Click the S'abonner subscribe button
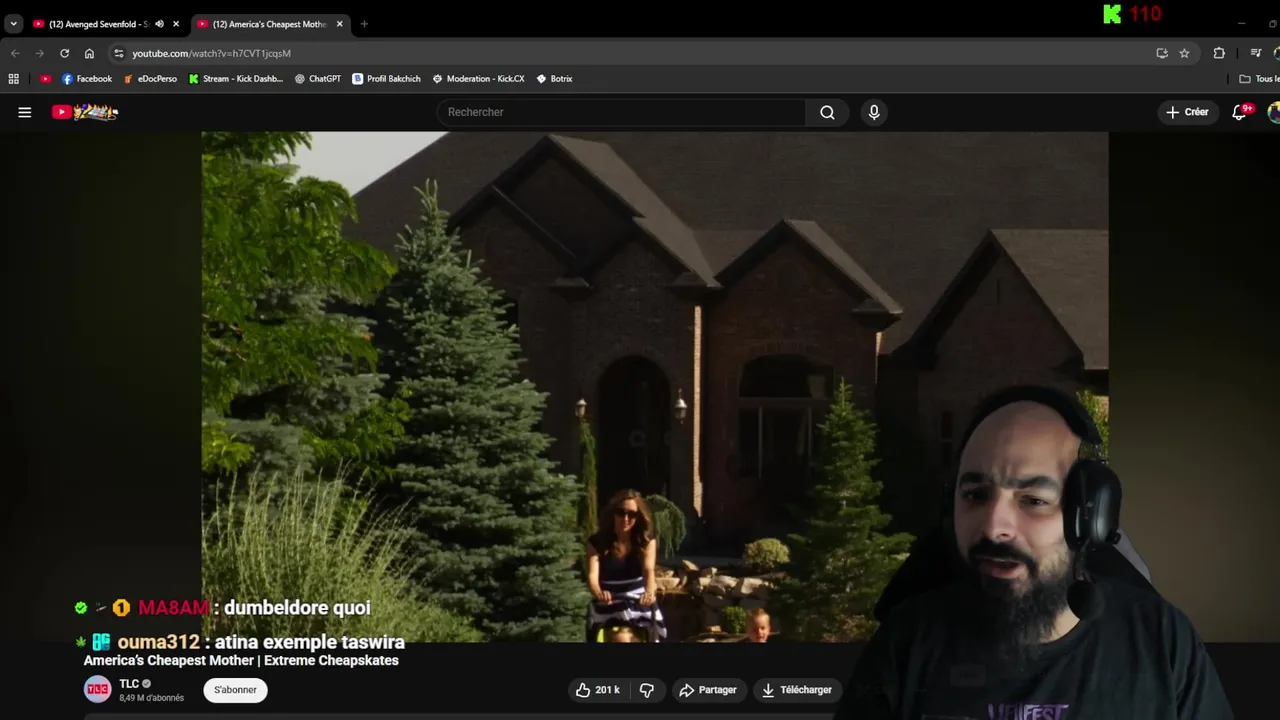 tap(236, 690)
